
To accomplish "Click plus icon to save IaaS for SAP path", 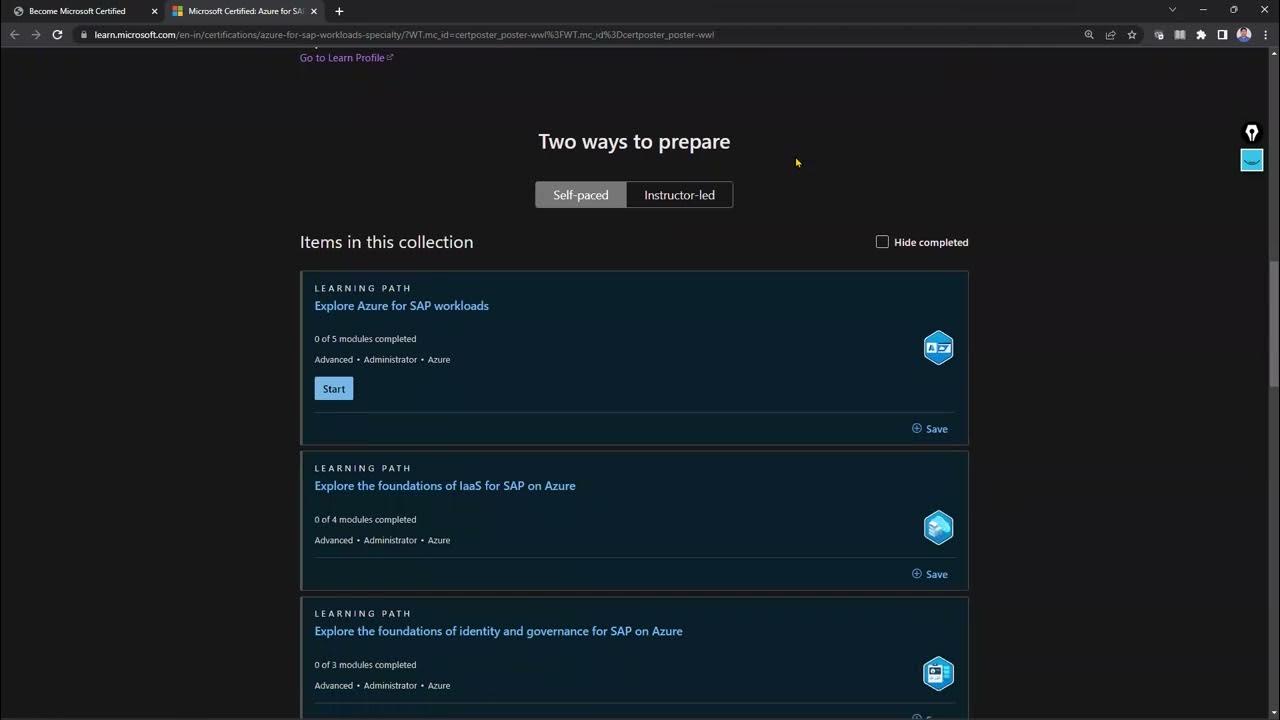I will pos(917,574).
